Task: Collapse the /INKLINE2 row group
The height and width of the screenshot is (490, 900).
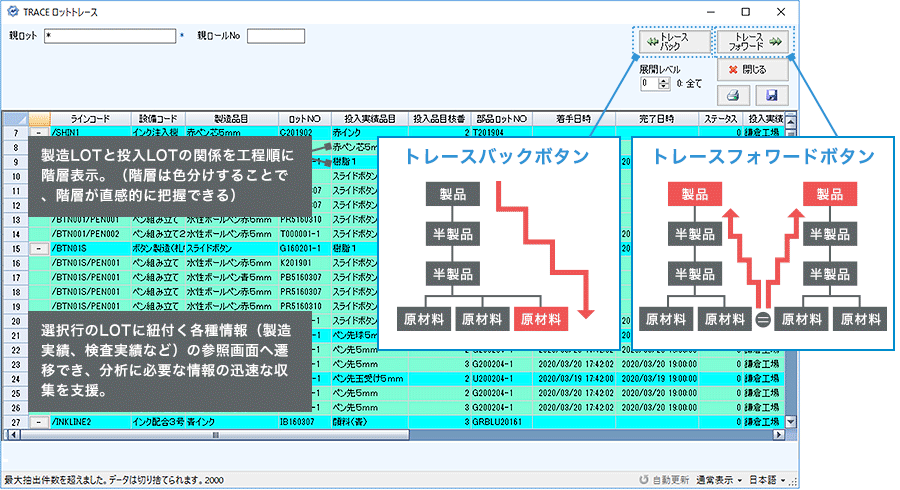Action: (39, 422)
